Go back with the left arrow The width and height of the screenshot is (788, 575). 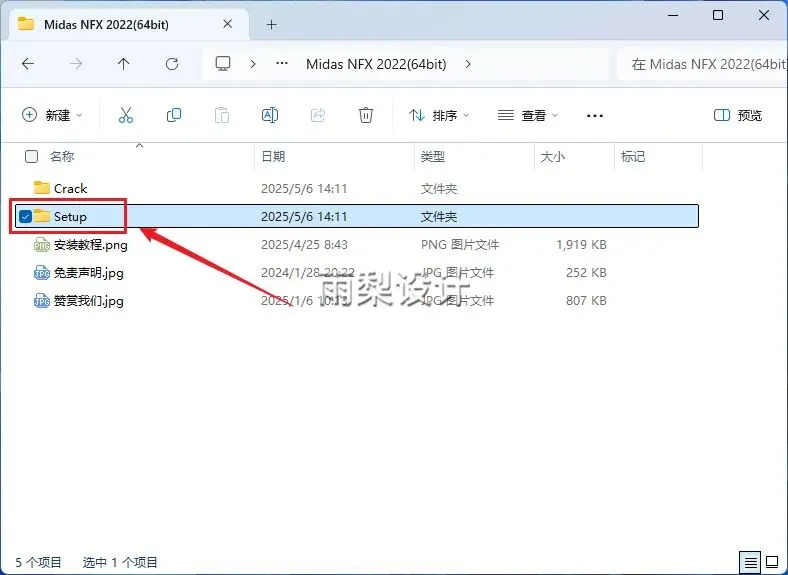(x=28, y=64)
